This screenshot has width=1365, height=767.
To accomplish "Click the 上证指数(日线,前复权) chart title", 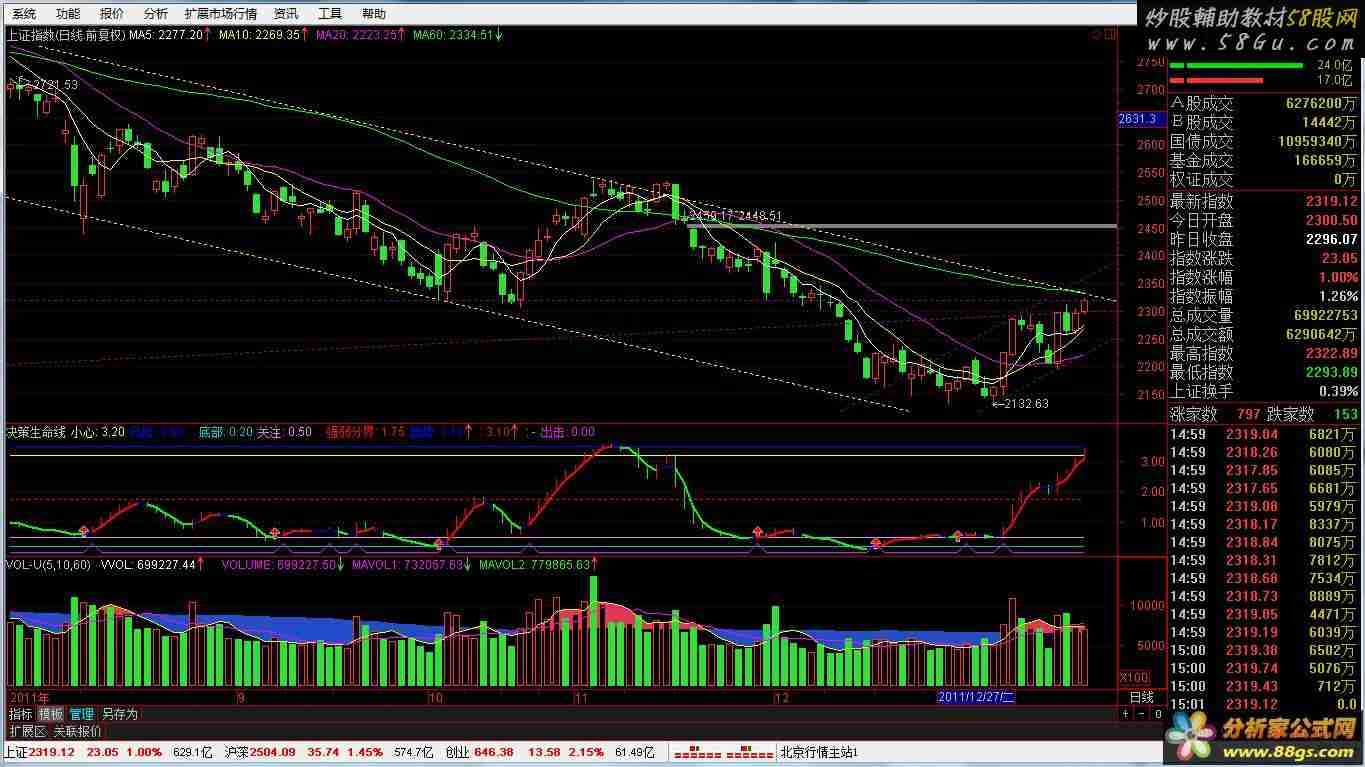I will tap(65, 34).
